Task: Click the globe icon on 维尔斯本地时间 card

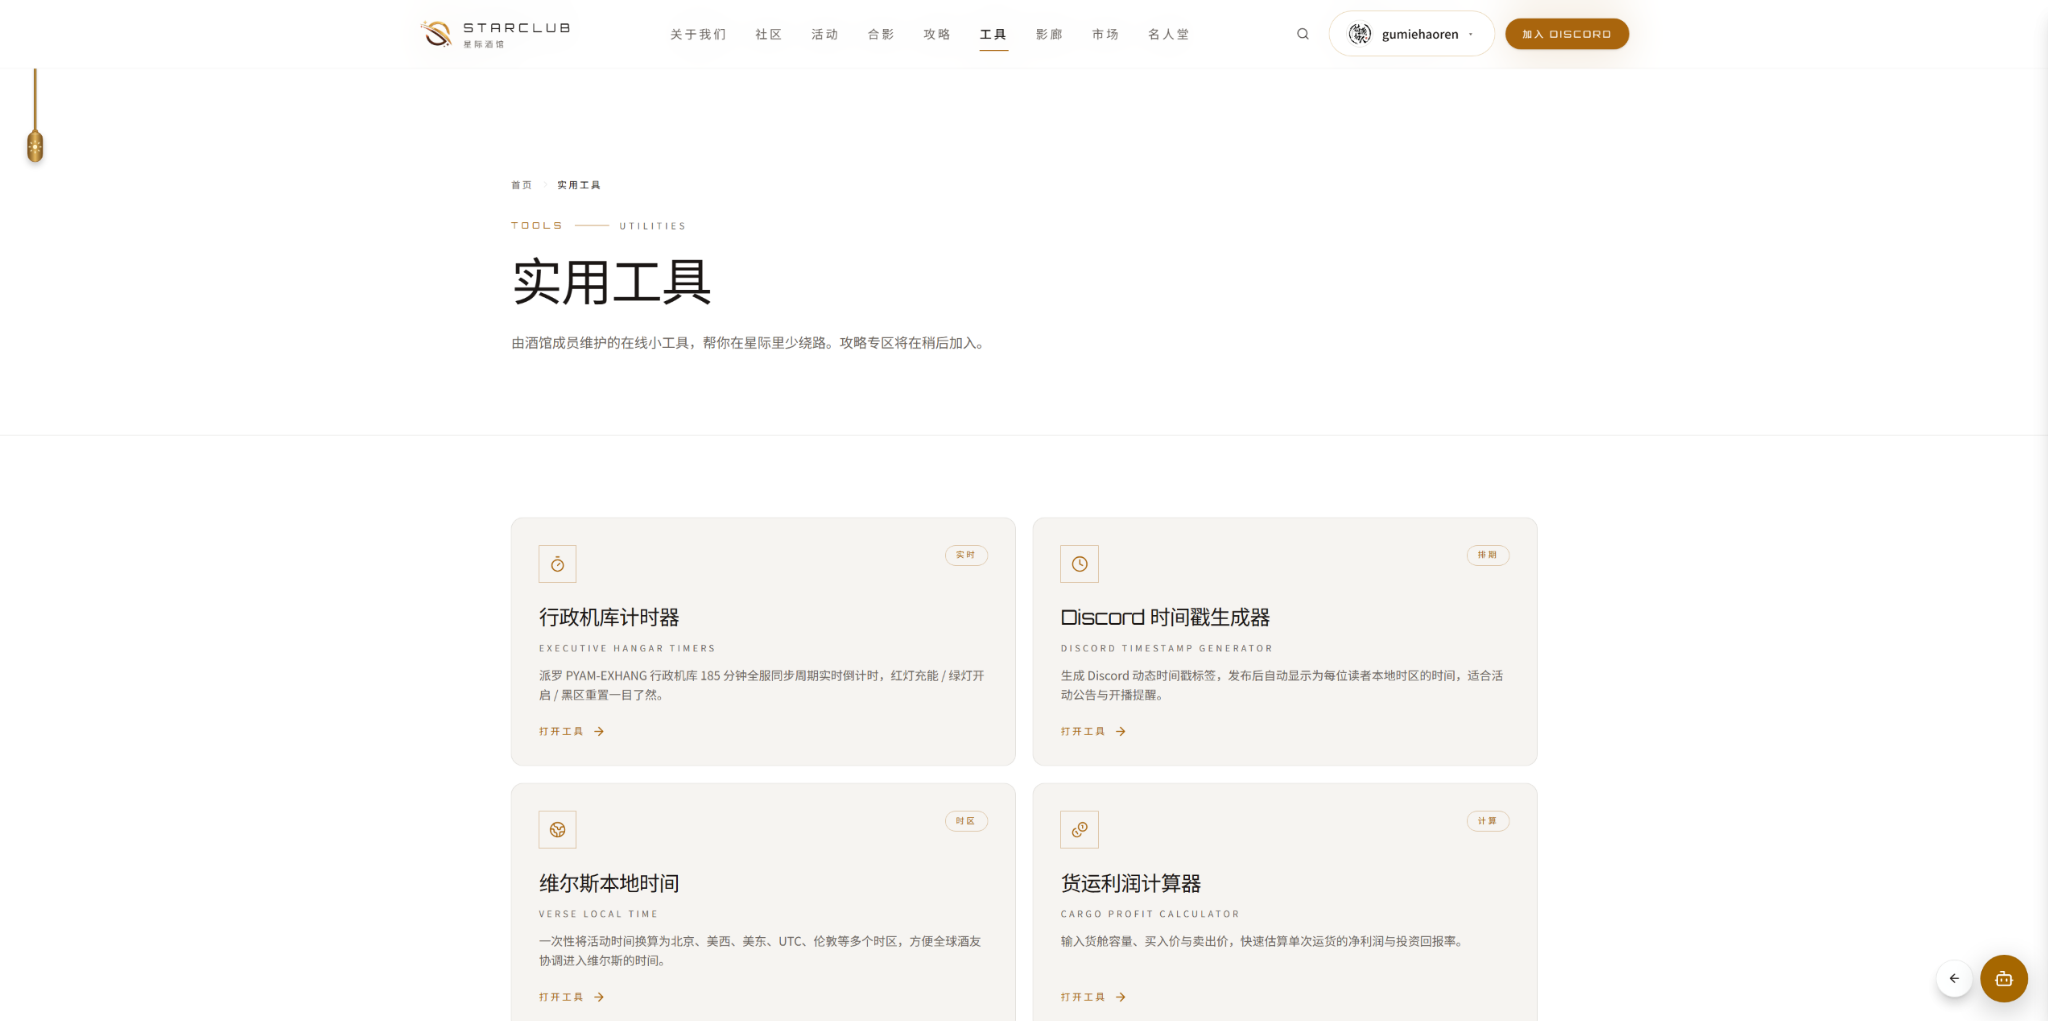Action: [x=557, y=830]
